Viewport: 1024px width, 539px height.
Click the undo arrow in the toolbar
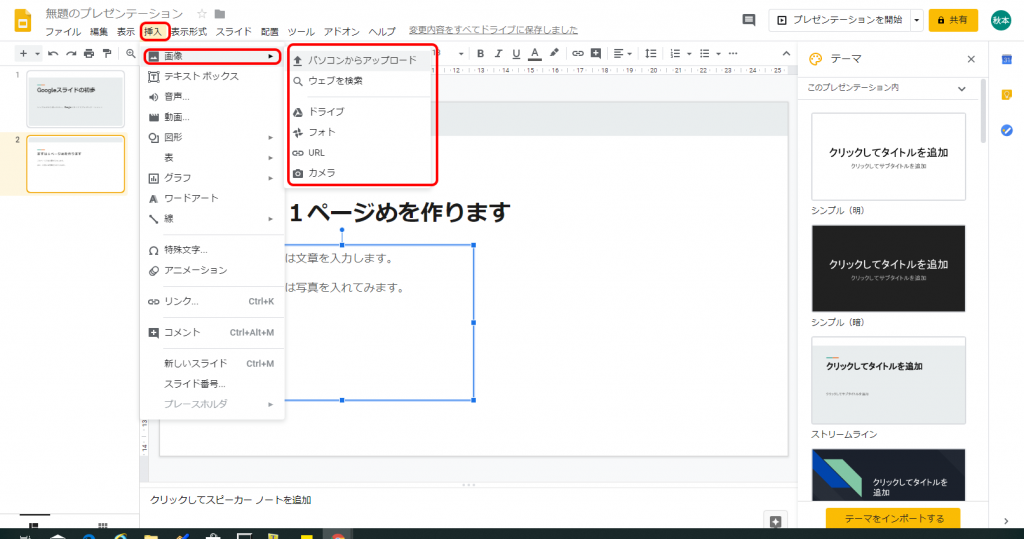point(53,54)
